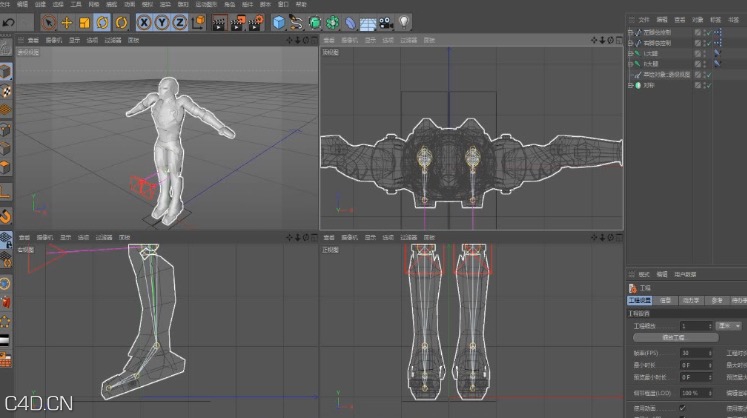Open the 运动图形 menu
The height and width of the screenshot is (418, 747).
point(206,4)
